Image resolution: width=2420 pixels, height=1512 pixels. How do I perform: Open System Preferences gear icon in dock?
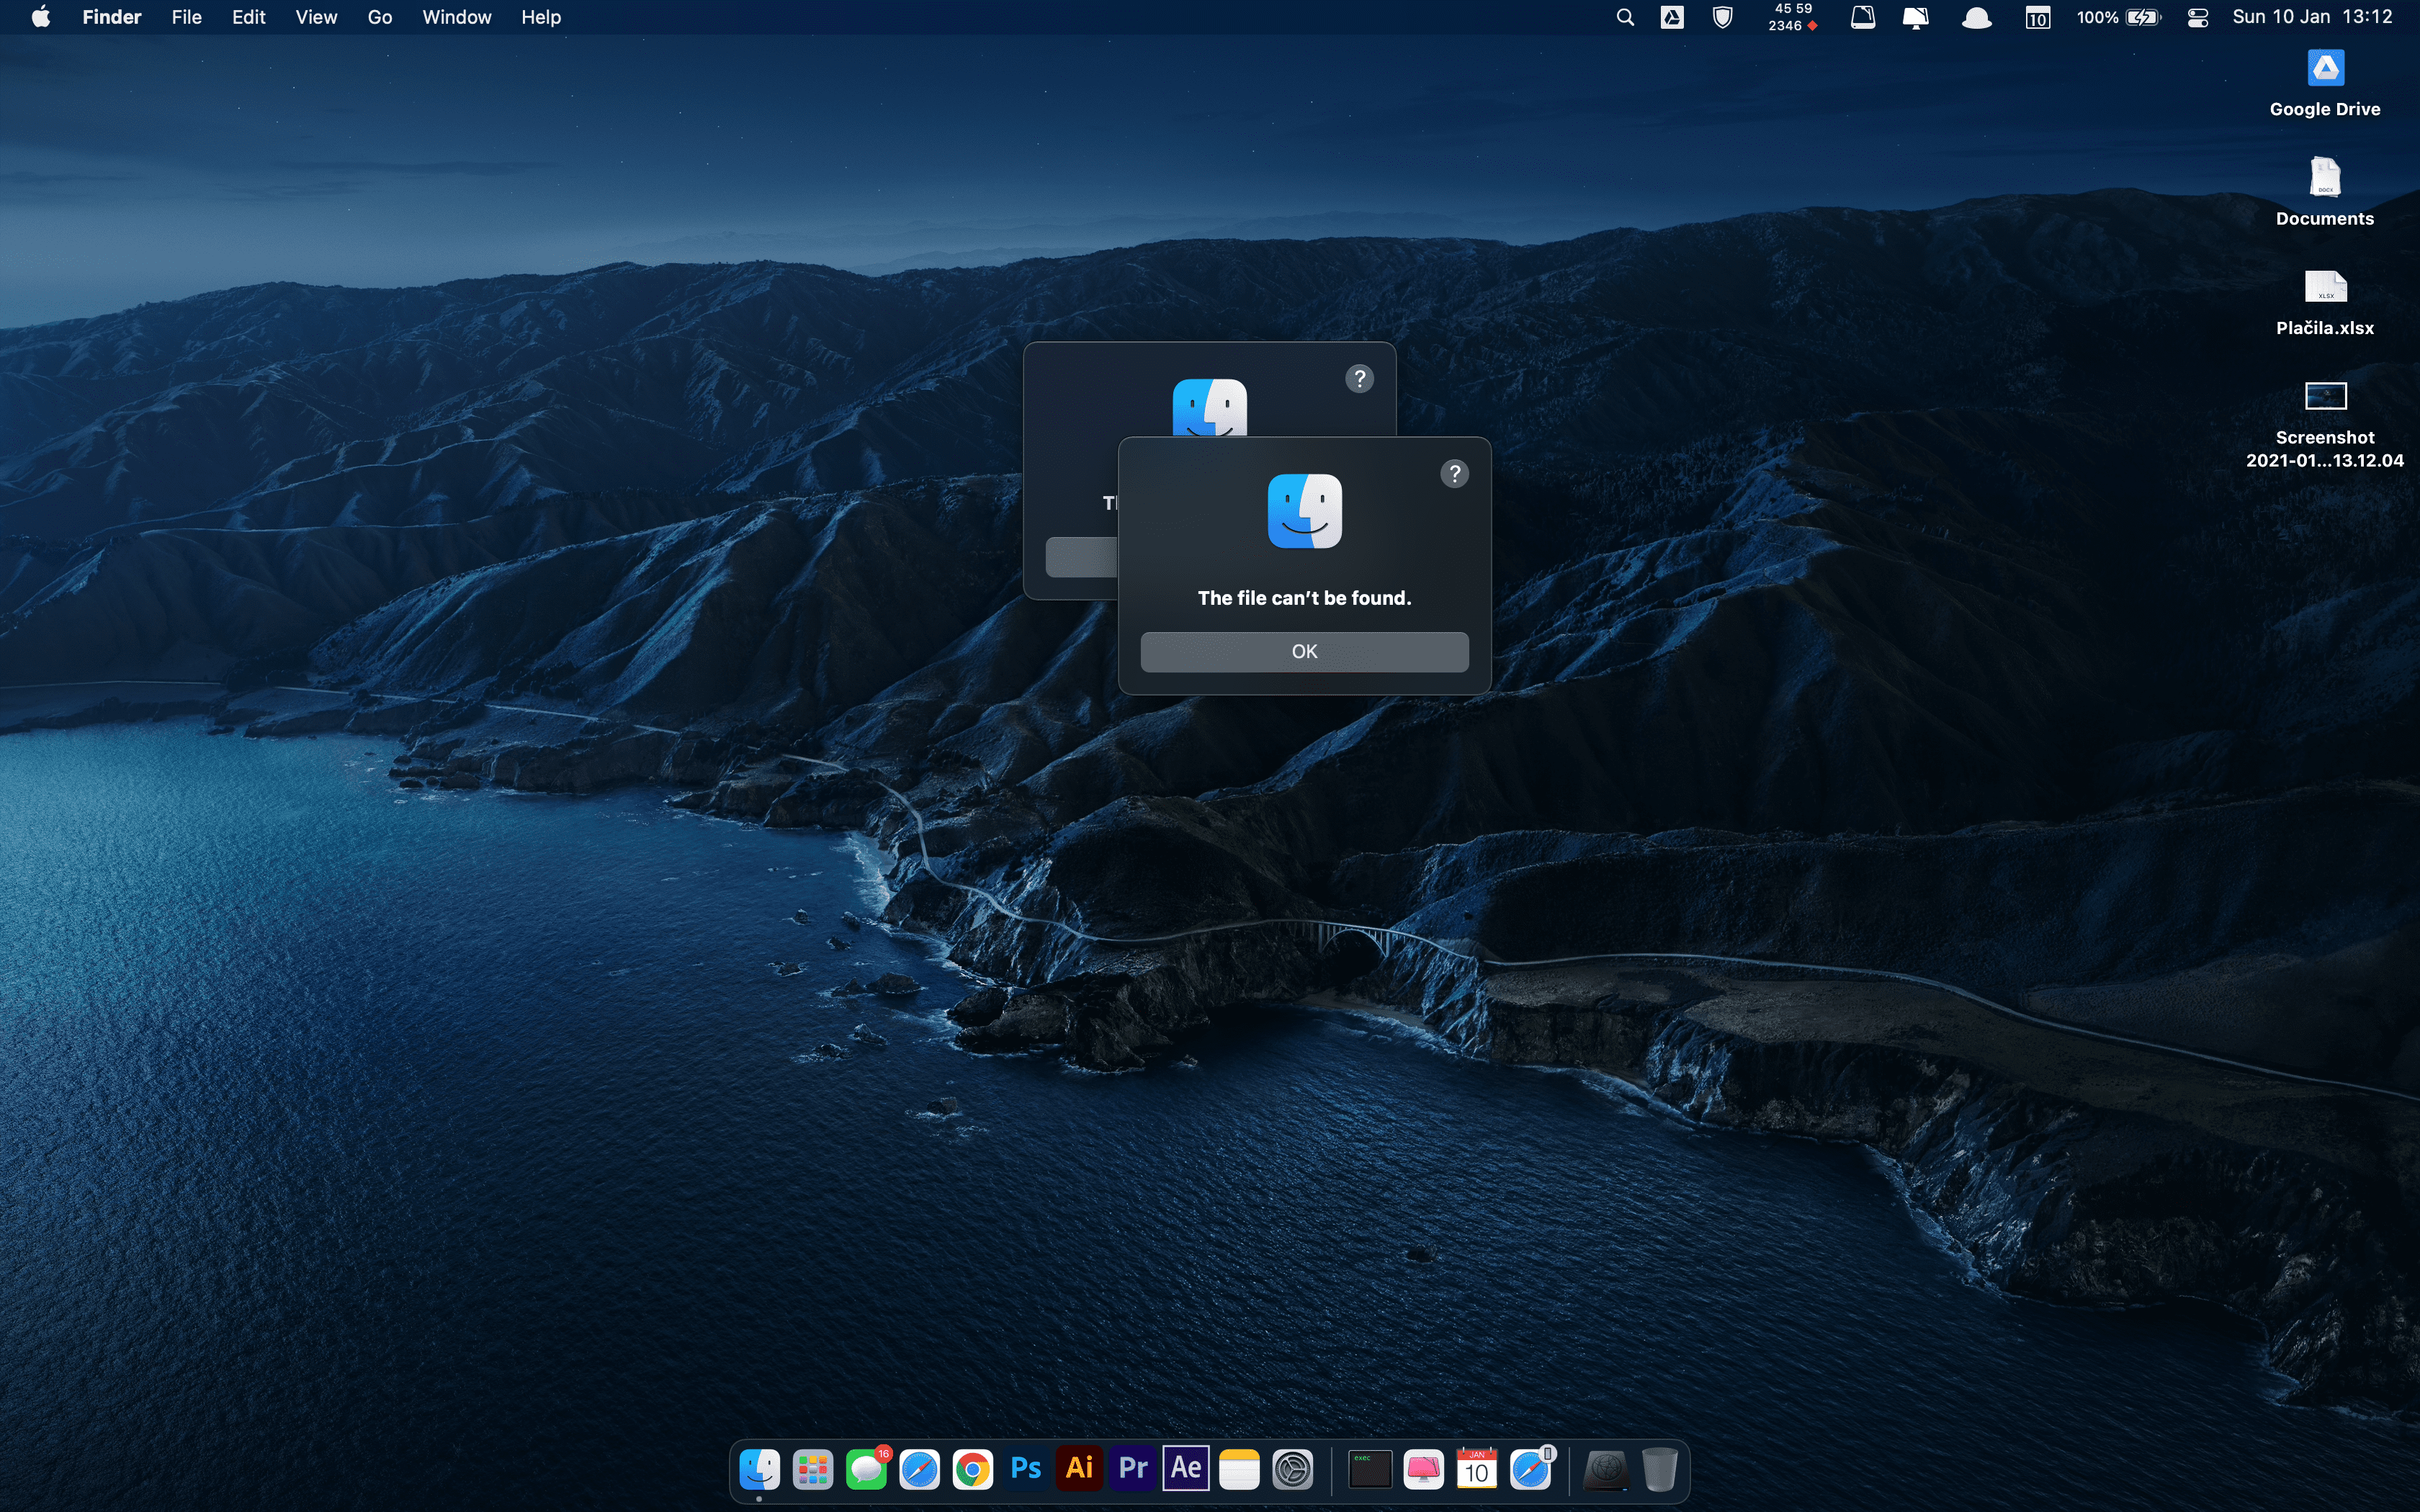point(1292,1469)
